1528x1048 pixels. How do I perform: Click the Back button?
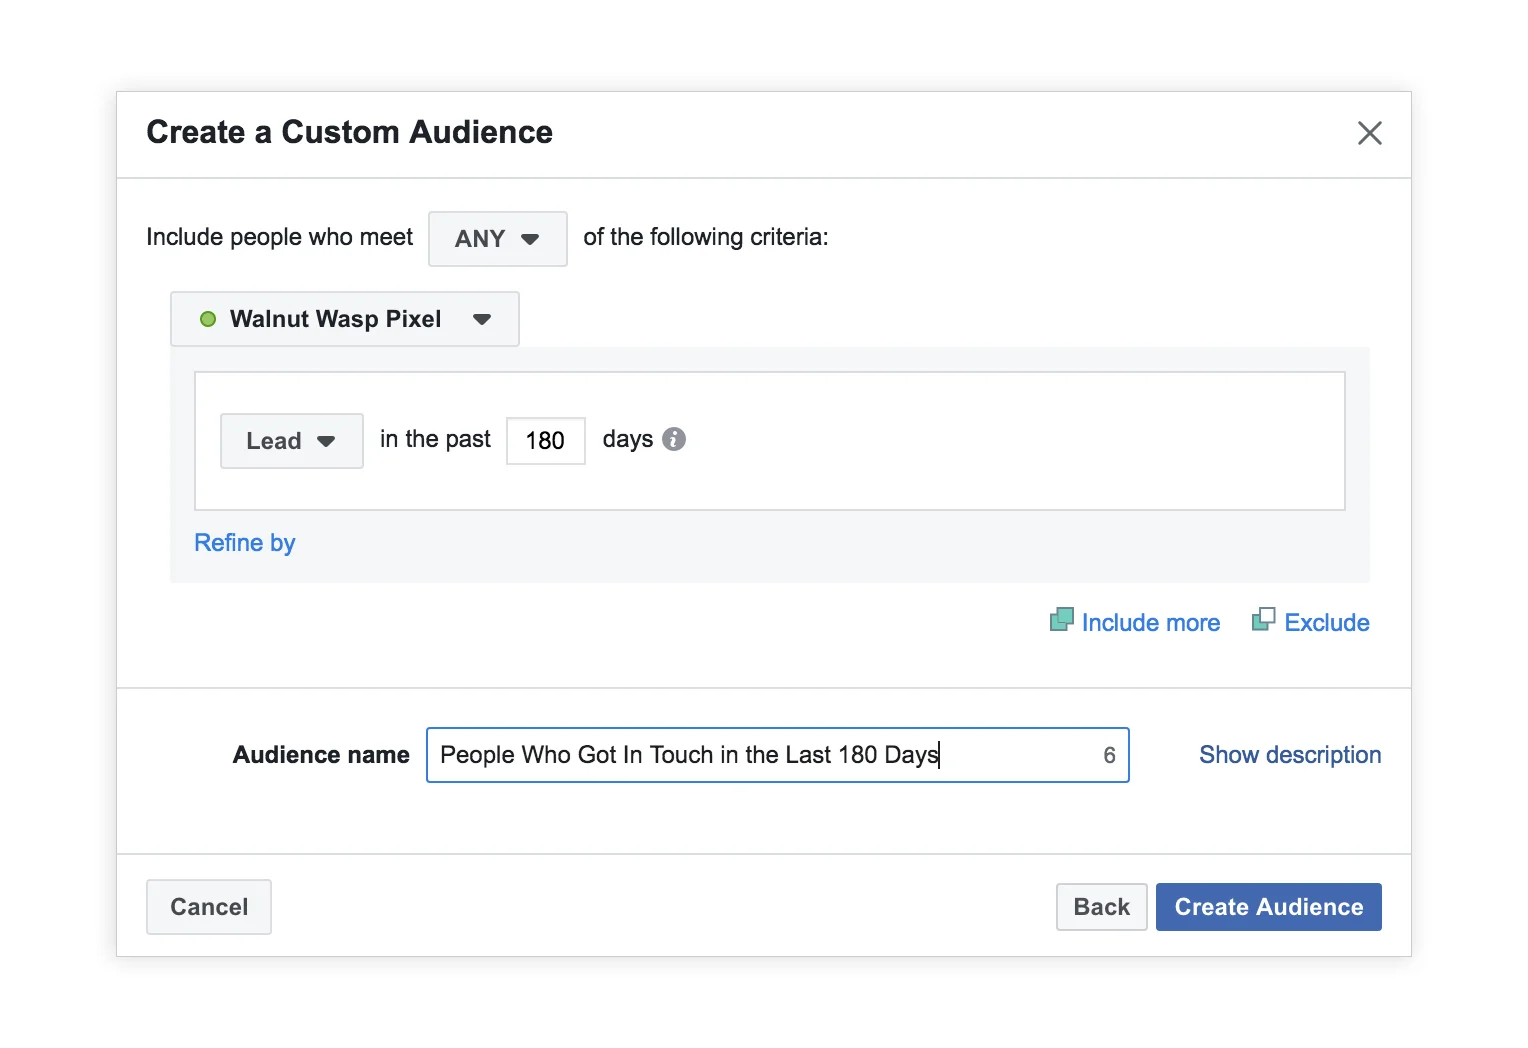1102,907
